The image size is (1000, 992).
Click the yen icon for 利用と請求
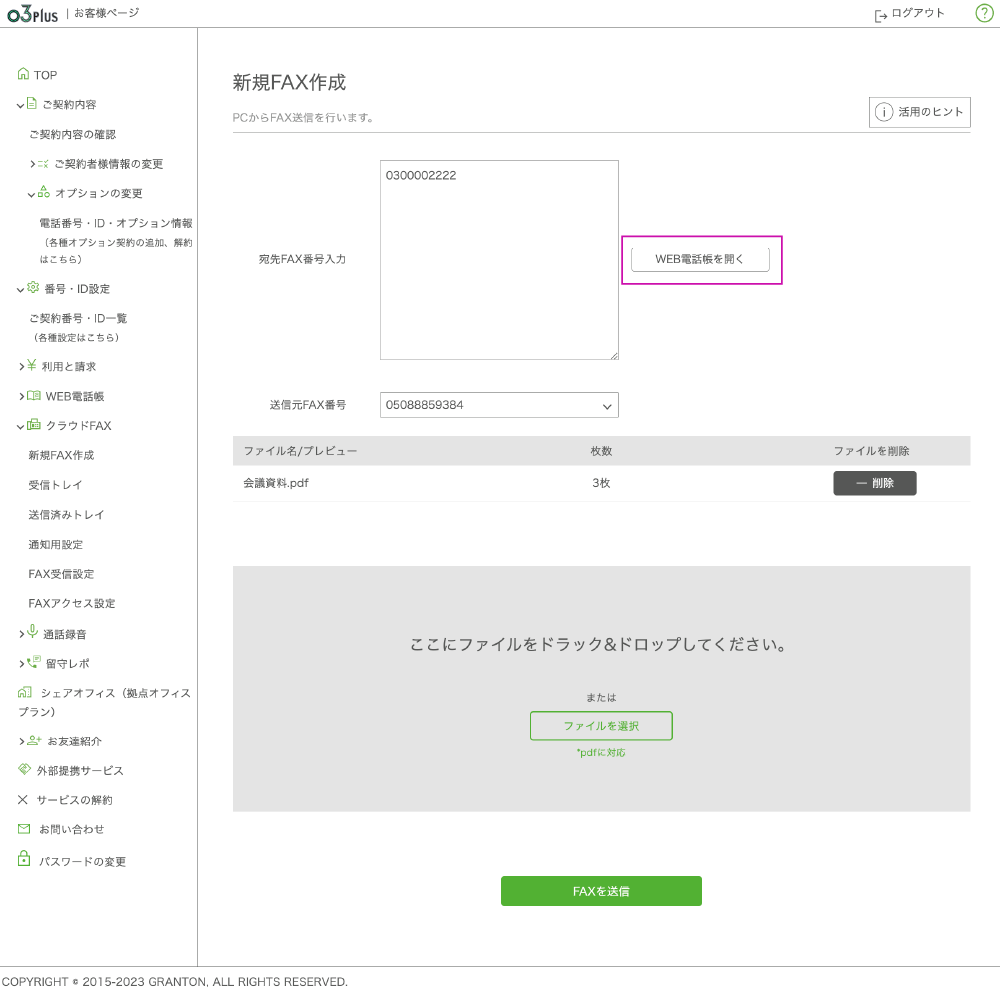point(32,365)
